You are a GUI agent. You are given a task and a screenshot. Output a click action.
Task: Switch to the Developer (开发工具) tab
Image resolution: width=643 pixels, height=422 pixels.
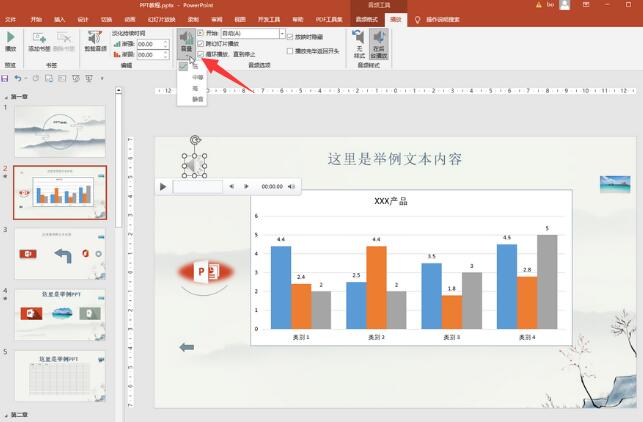269,20
